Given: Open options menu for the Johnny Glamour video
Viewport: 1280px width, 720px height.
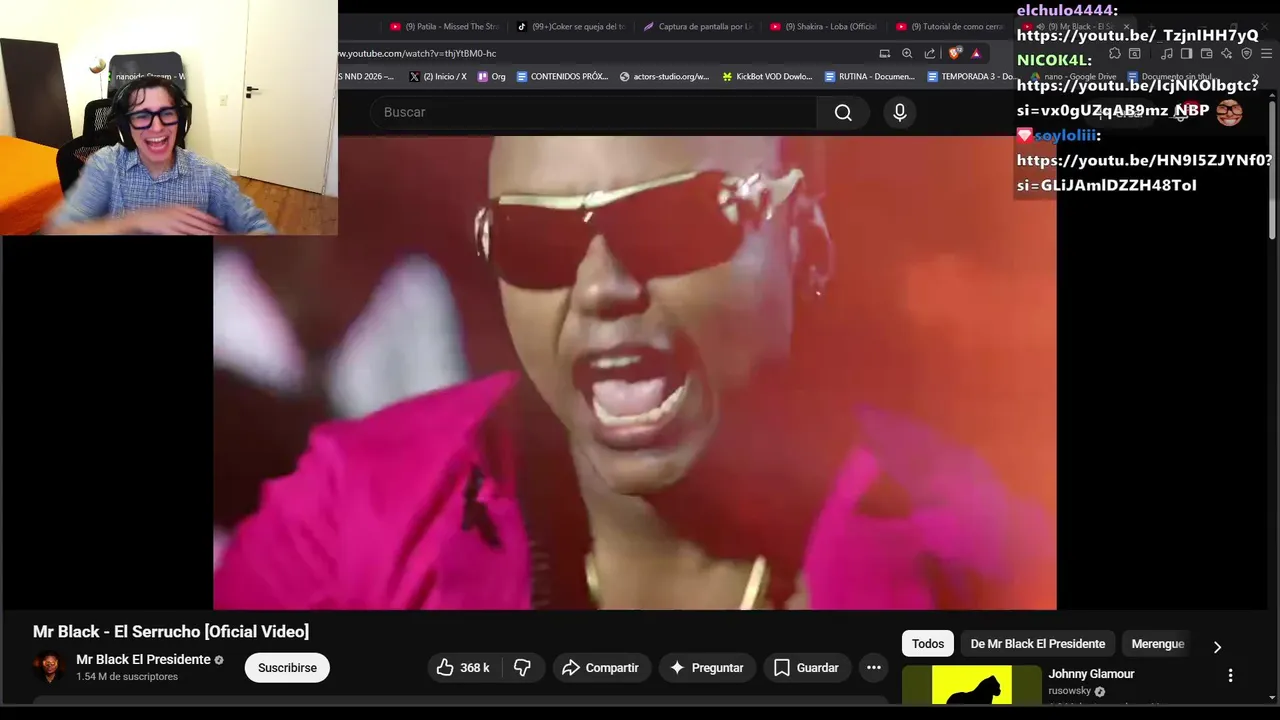Looking at the screenshot, I should pos(1230,676).
